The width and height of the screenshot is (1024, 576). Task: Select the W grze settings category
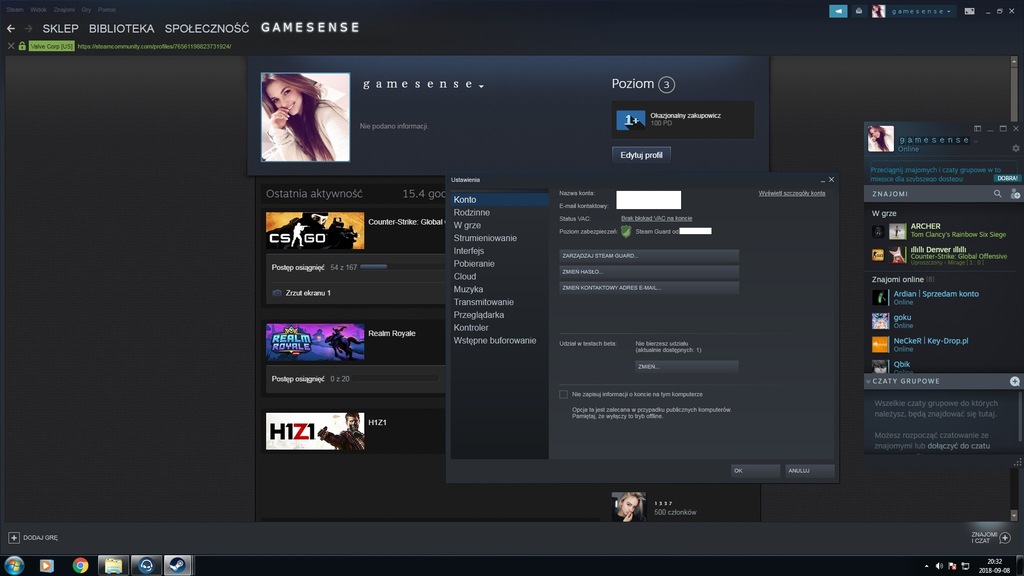pyautogui.click(x=500, y=225)
